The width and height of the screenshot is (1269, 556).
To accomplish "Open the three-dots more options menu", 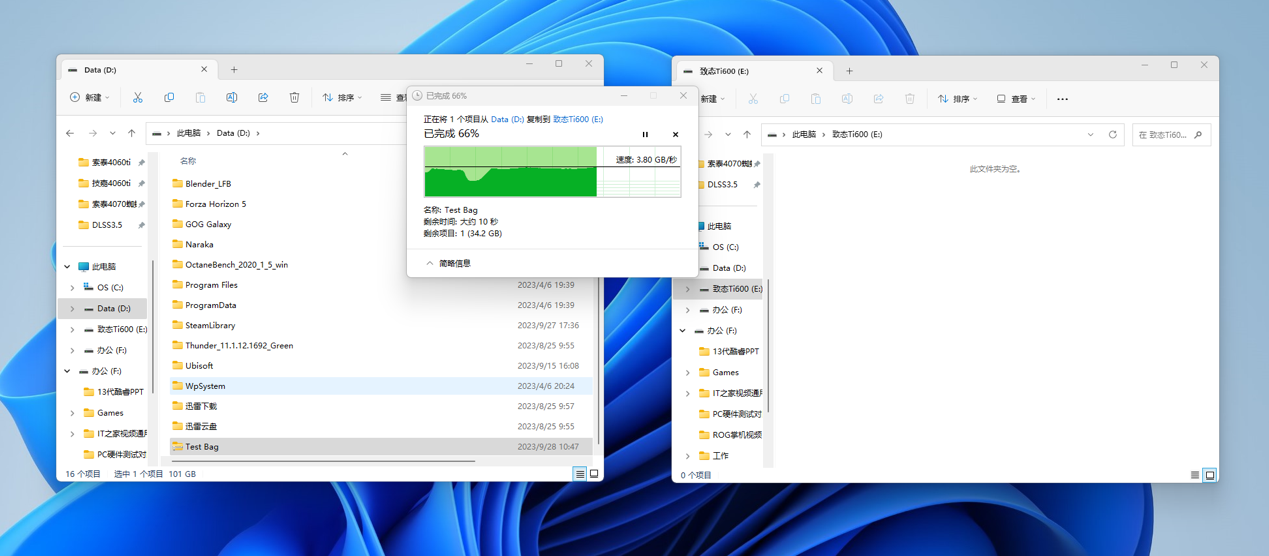I will (1062, 99).
